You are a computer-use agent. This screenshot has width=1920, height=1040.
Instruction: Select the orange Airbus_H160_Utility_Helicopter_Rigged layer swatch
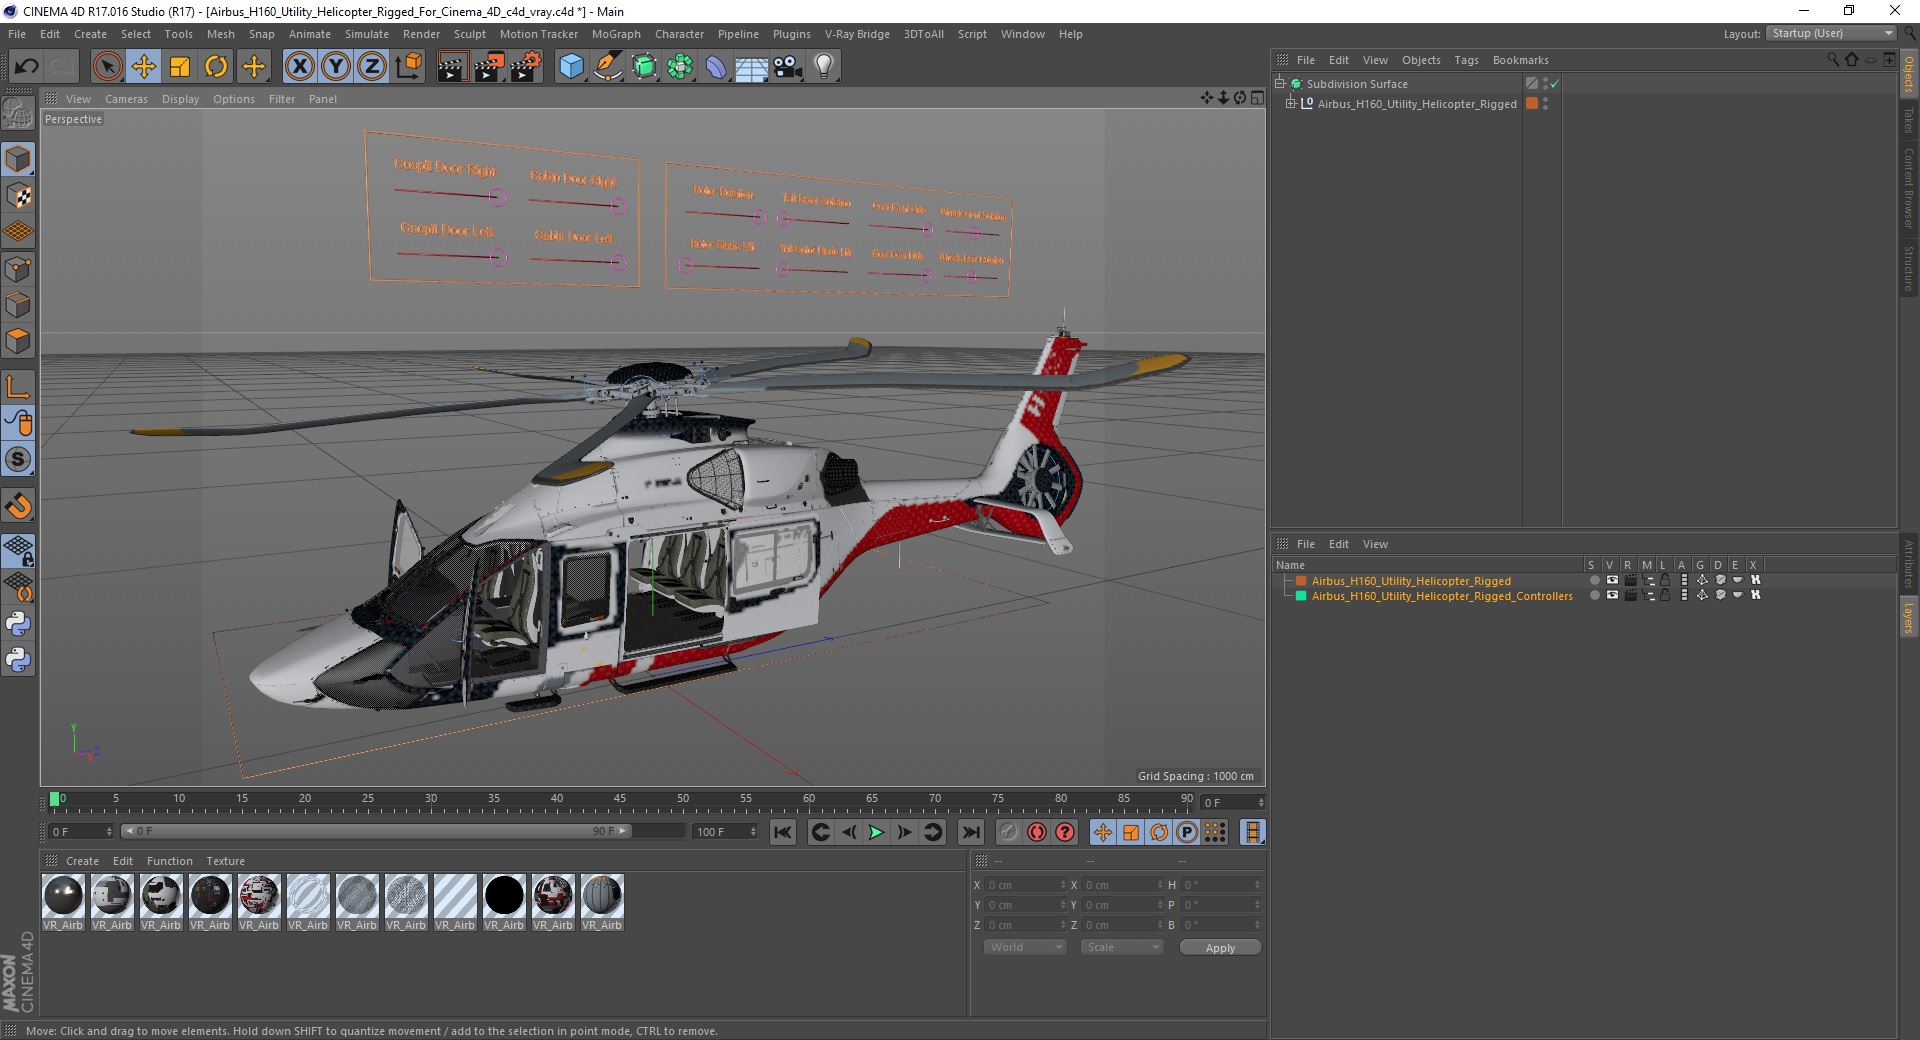[x=1301, y=580]
